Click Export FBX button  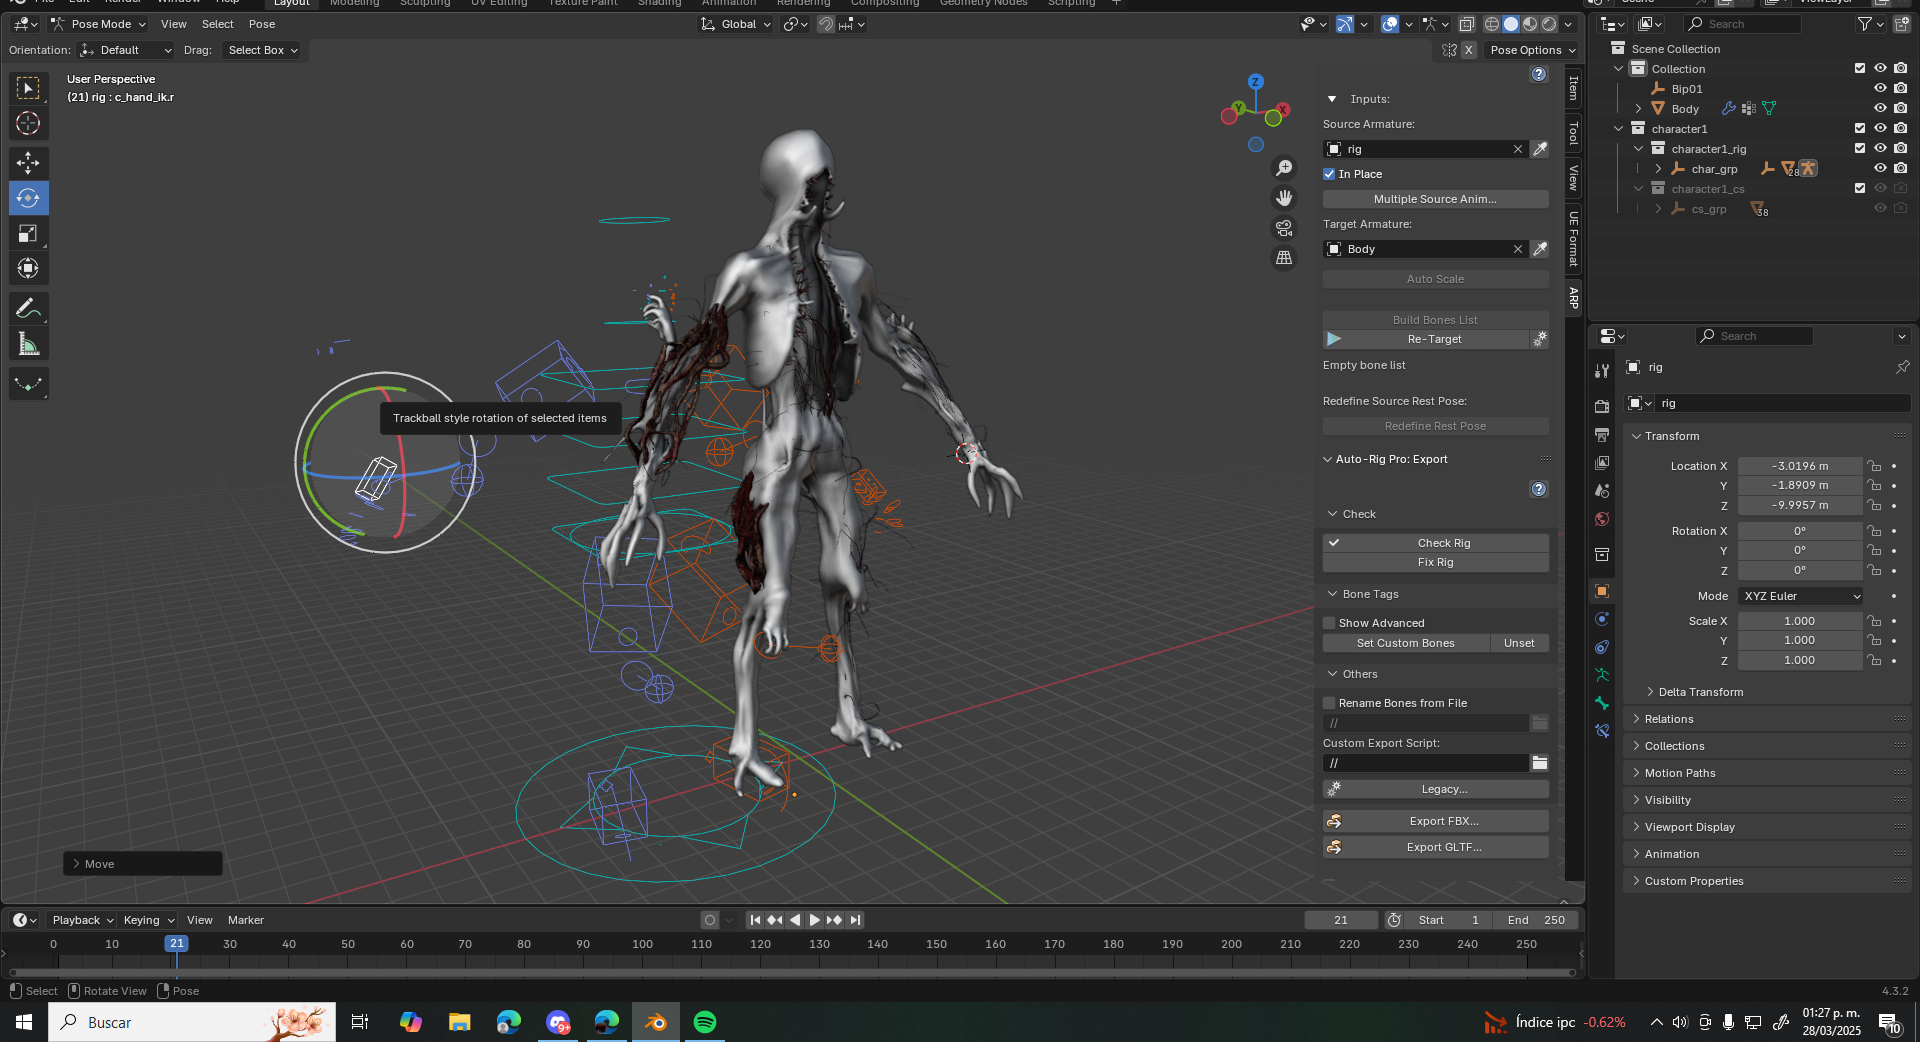(1435, 821)
